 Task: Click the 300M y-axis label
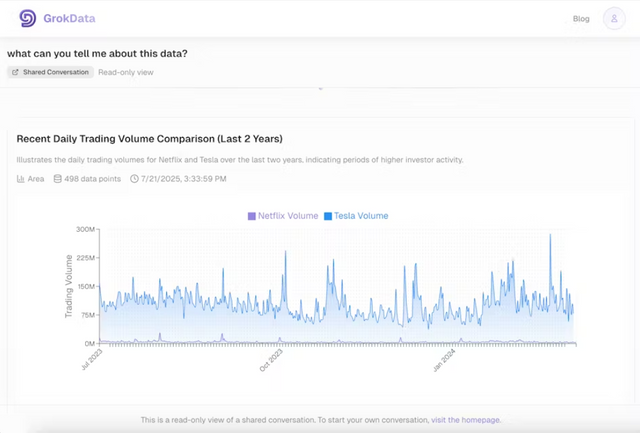click(85, 229)
